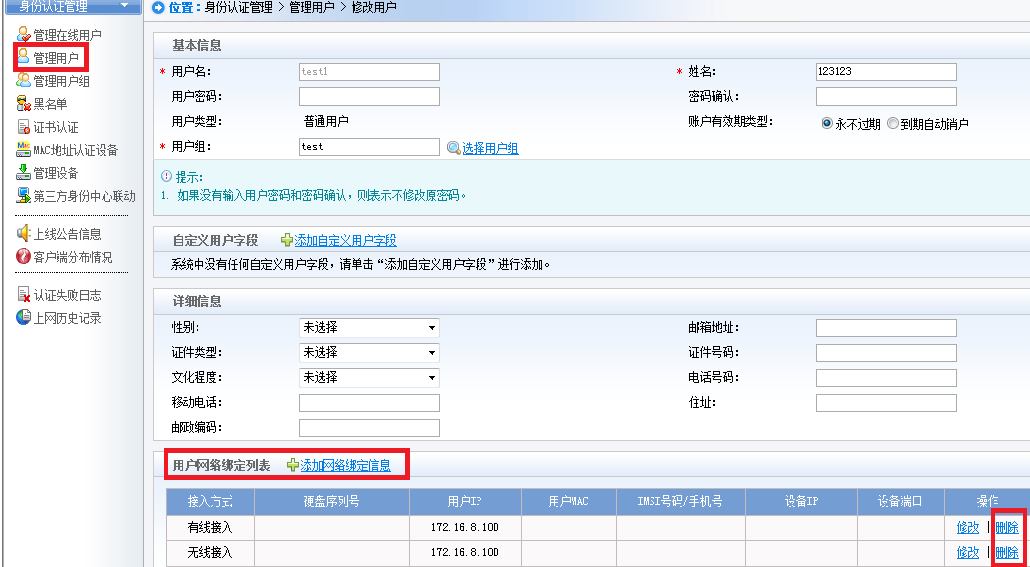Click the 选择用户组 link

click(x=489, y=148)
